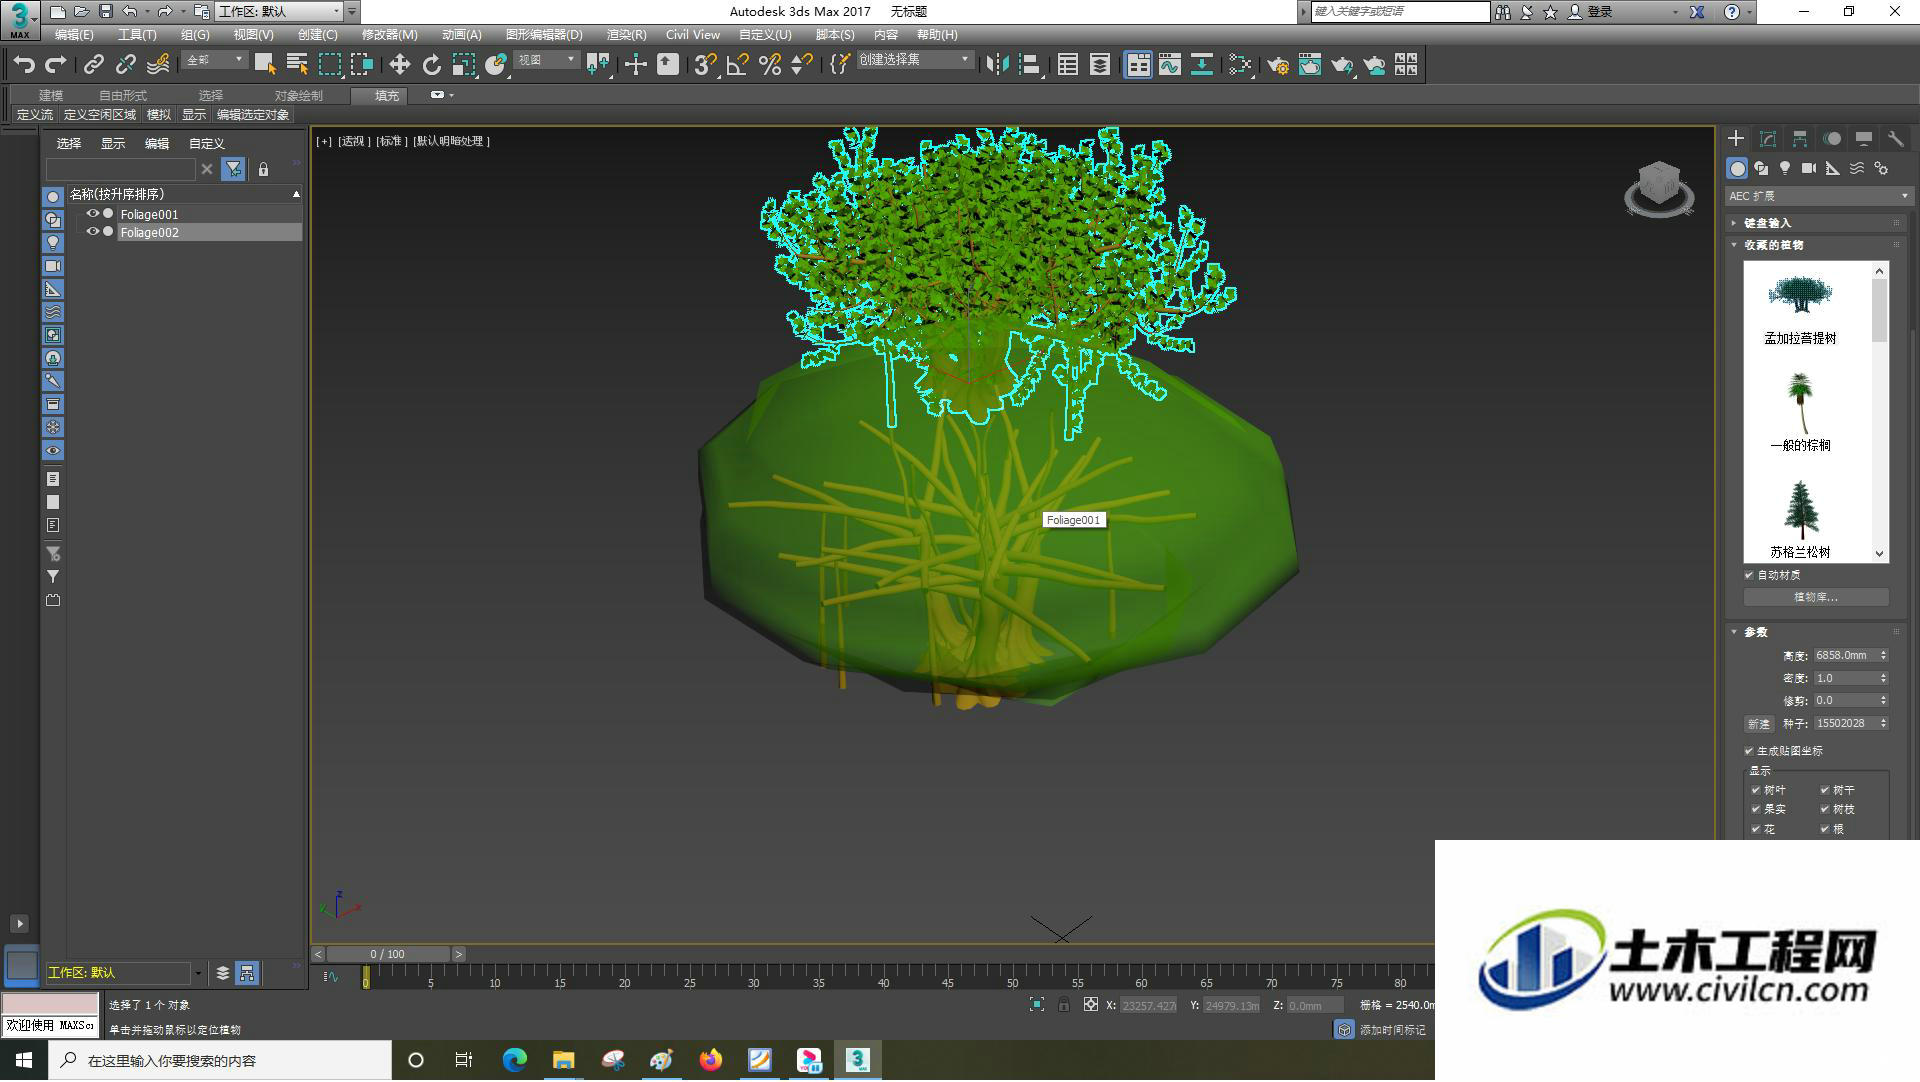Click the 植物库... button
The height and width of the screenshot is (1082, 1920).
[1815, 597]
